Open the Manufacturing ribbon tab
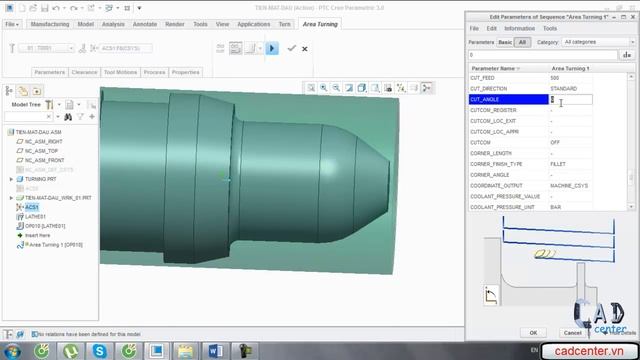 50,24
